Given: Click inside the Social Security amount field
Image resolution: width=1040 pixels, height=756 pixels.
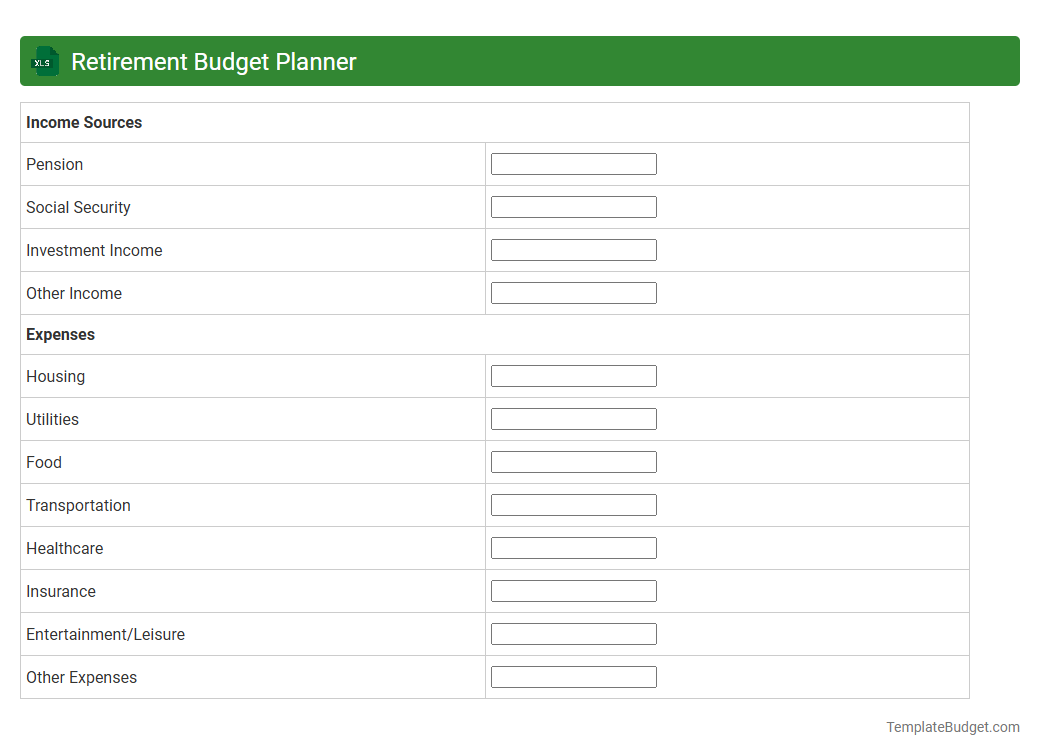Looking at the screenshot, I should (x=573, y=206).
